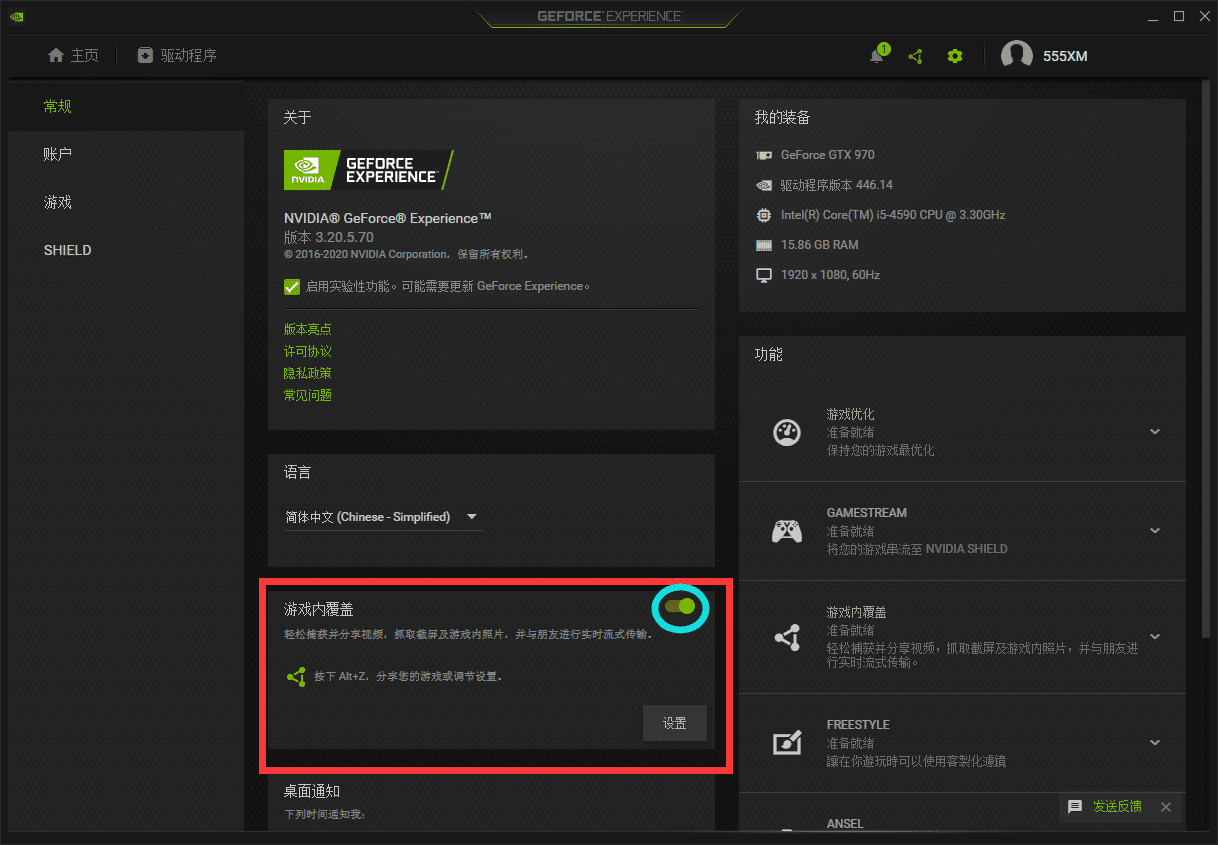The height and width of the screenshot is (845, 1218).
Task: Click the NVIDIA logo in title bar
Action: pos(17,16)
